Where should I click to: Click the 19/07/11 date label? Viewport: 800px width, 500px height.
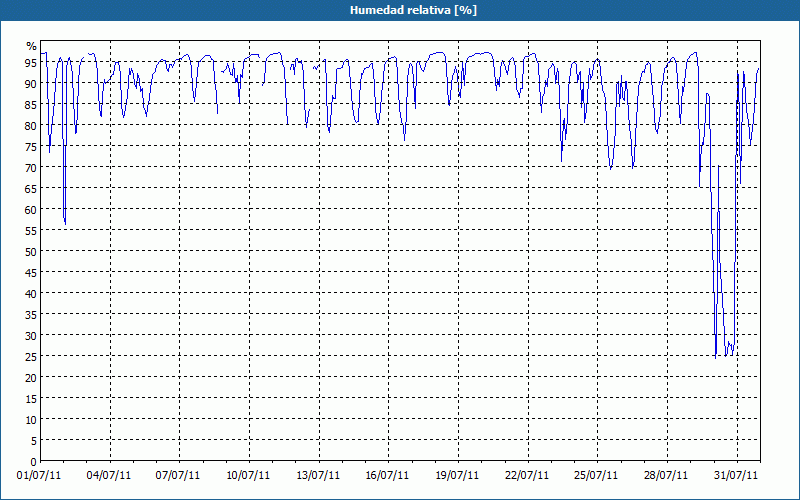tap(457, 476)
